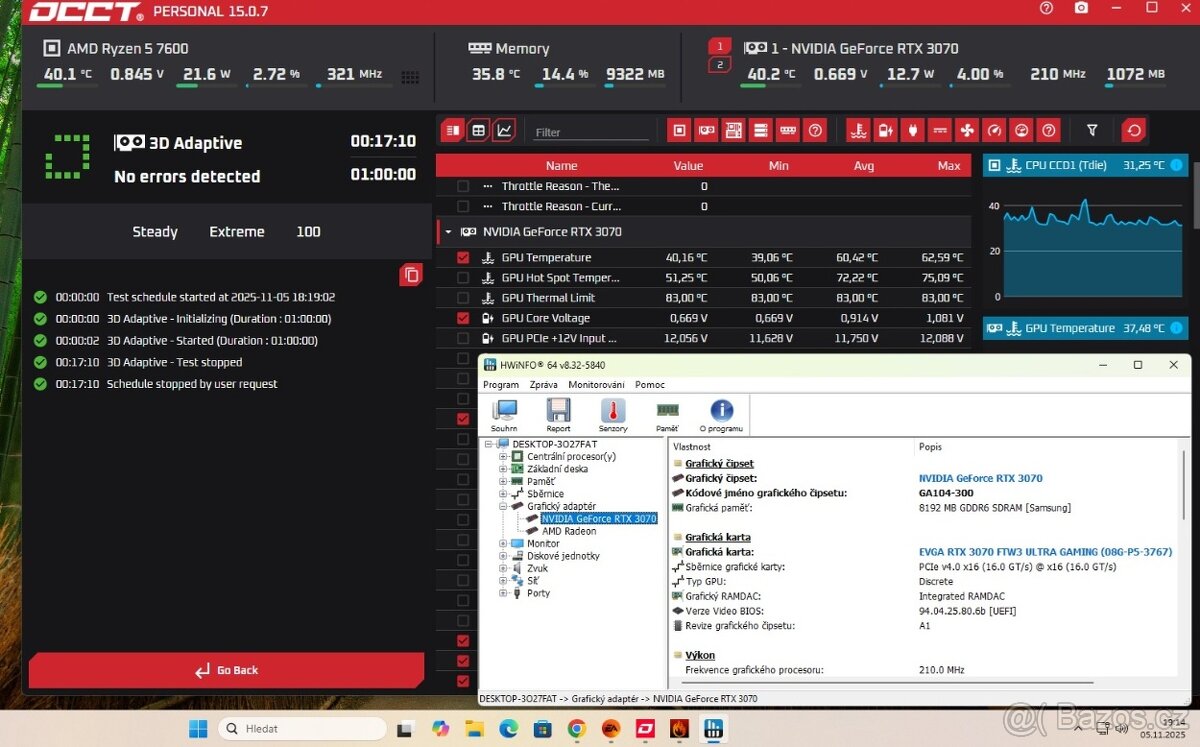Uncheck the GPU Temperature checkbox
The height and width of the screenshot is (747, 1200).
(x=462, y=258)
